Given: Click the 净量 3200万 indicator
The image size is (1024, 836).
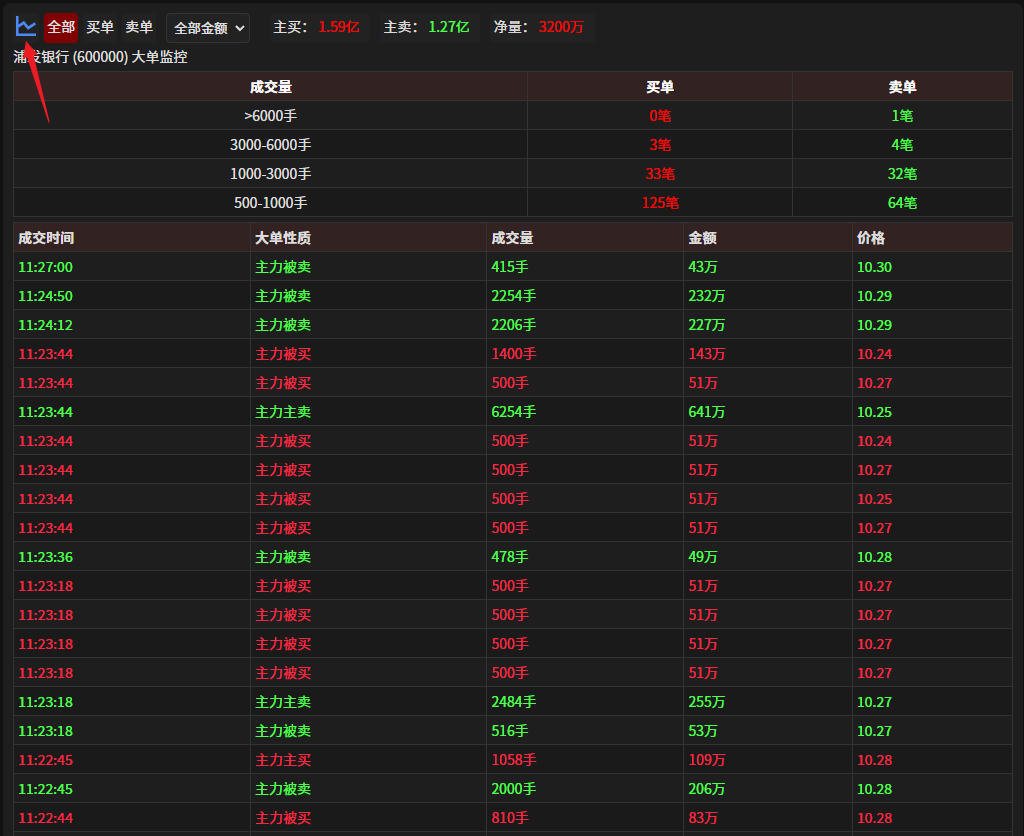Looking at the screenshot, I should [538, 27].
